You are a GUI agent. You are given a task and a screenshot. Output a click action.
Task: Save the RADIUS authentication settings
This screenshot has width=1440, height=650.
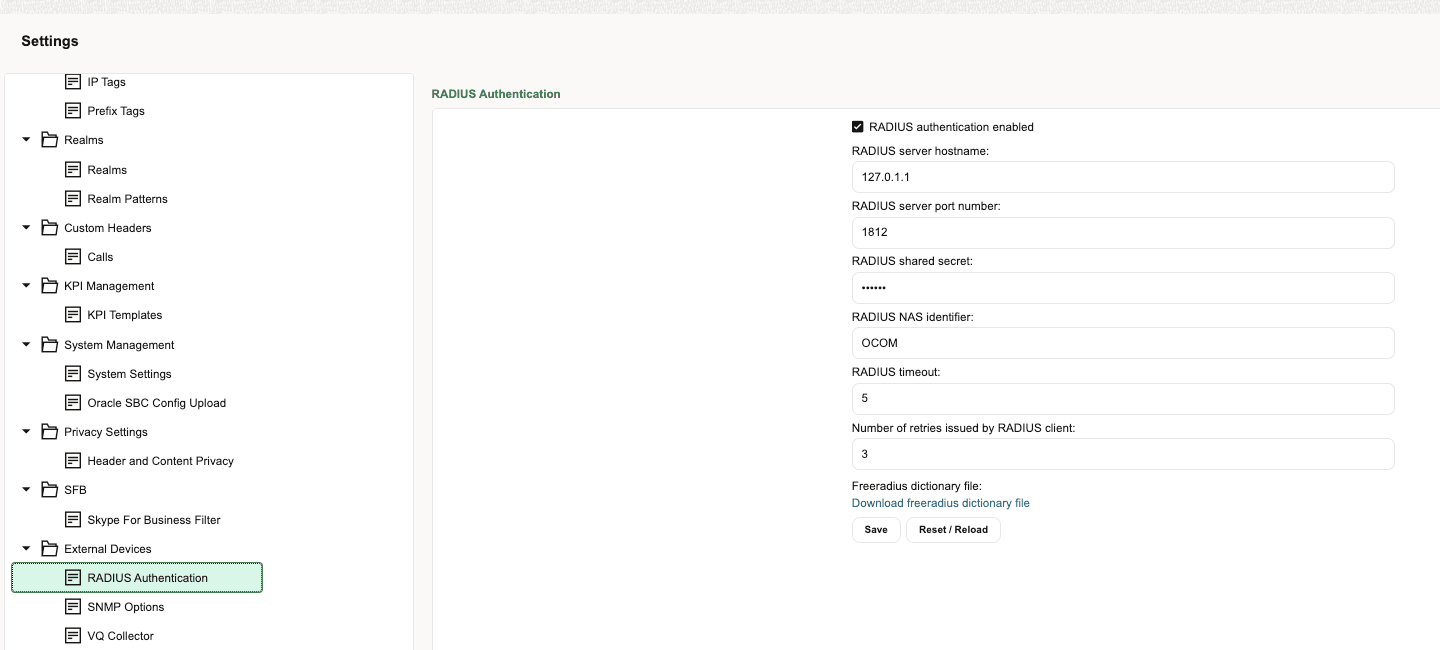pyautogui.click(x=875, y=529)
